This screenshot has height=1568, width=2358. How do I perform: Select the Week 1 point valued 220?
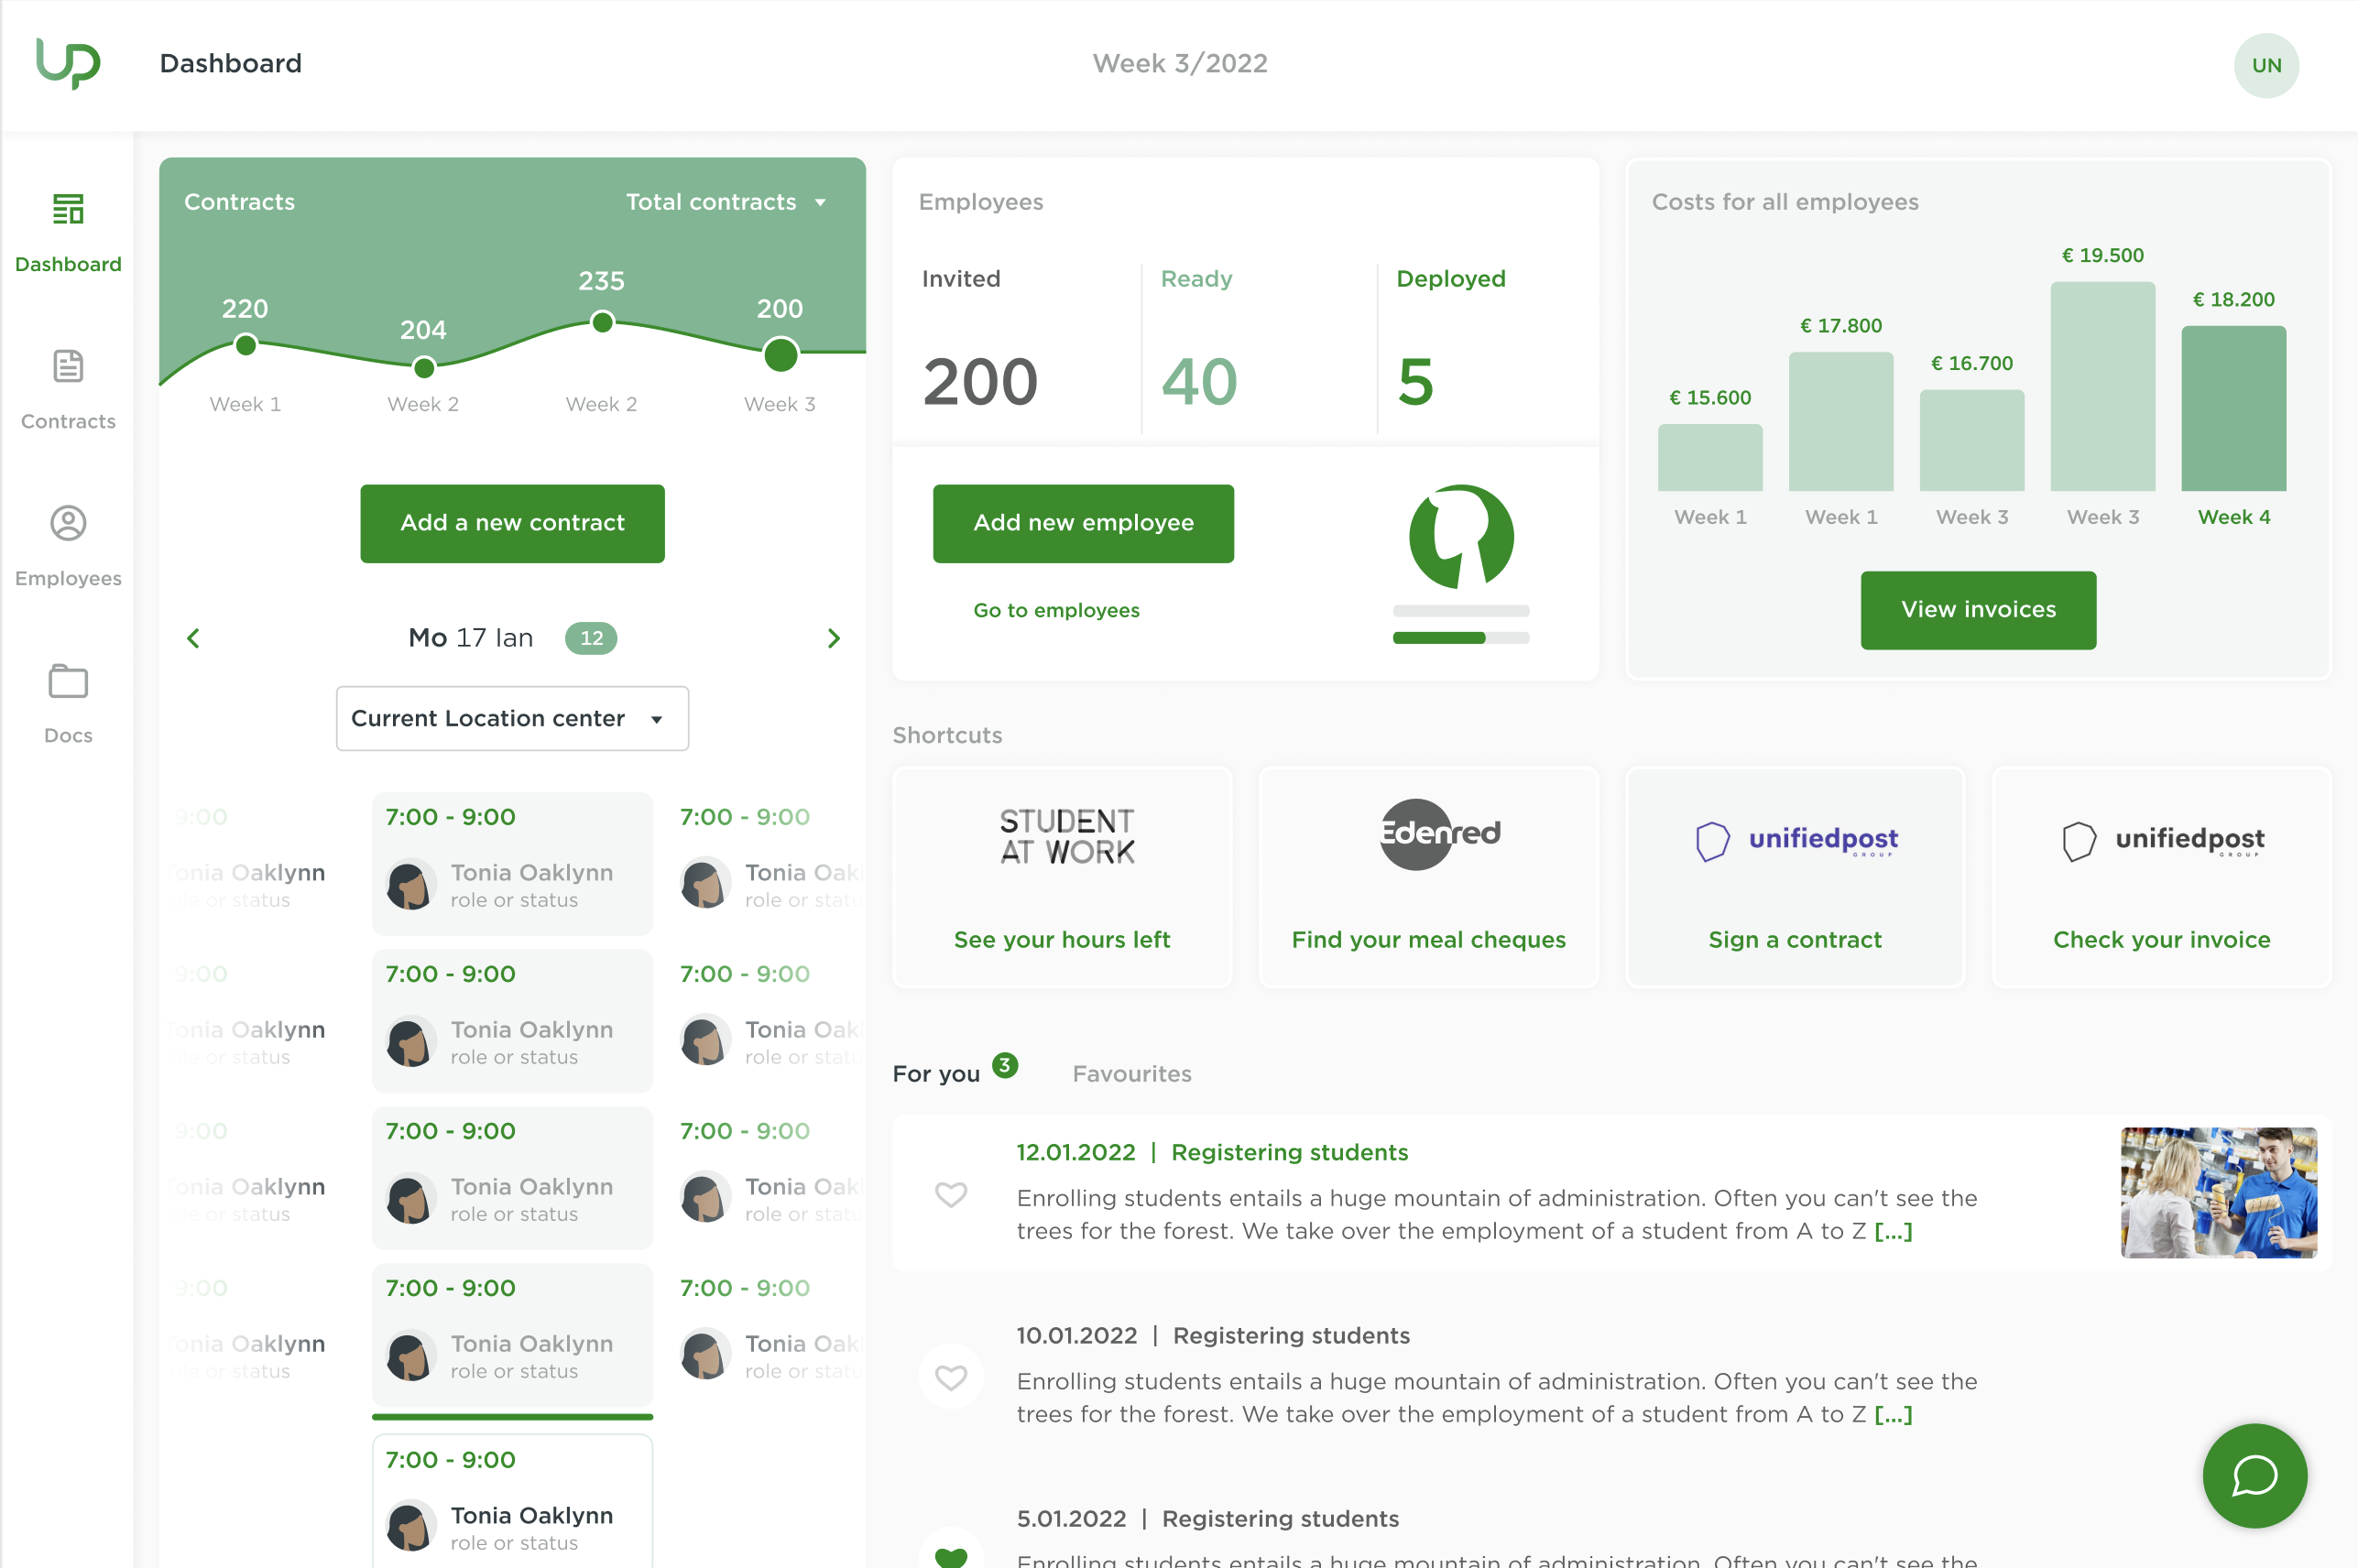(245, 345)
